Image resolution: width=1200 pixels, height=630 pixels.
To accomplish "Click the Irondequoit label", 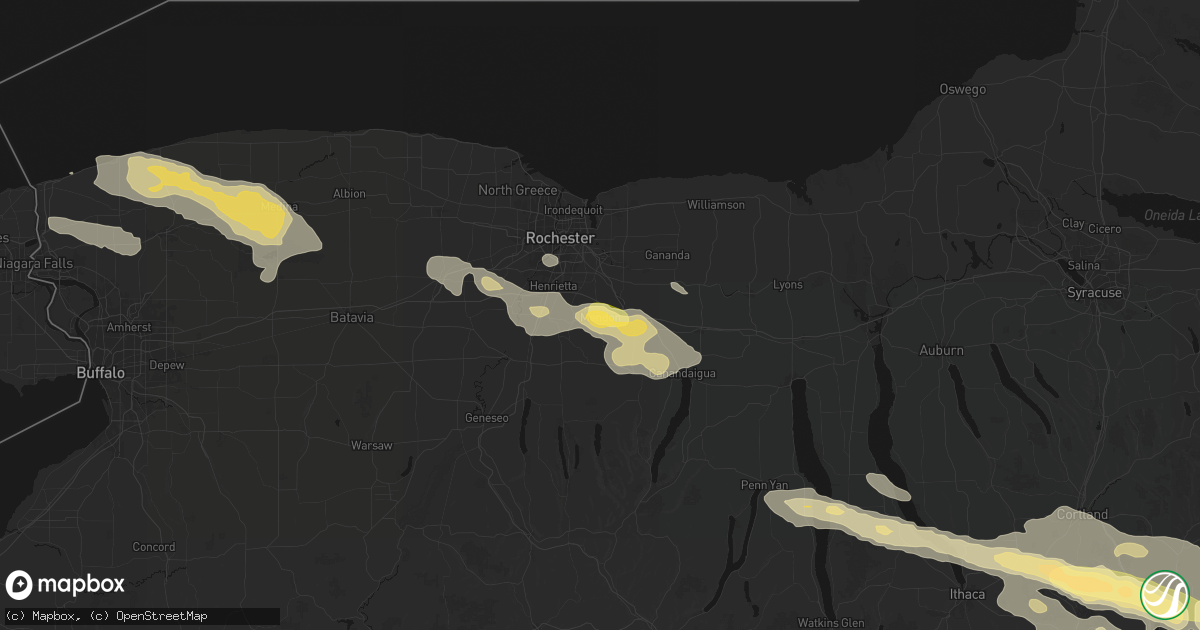I will (x=573, y=211).
